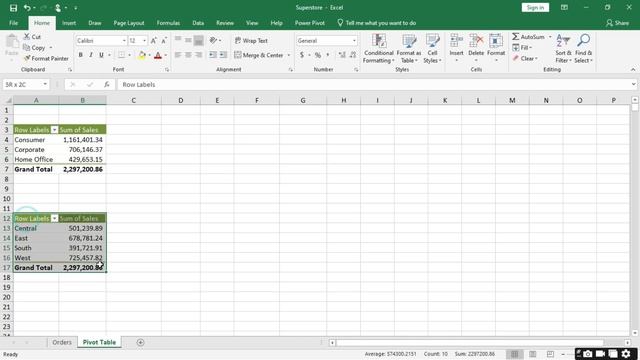Save the workbook with the disk icon
Screen dimensions: 640x360
tap(13, 8)
